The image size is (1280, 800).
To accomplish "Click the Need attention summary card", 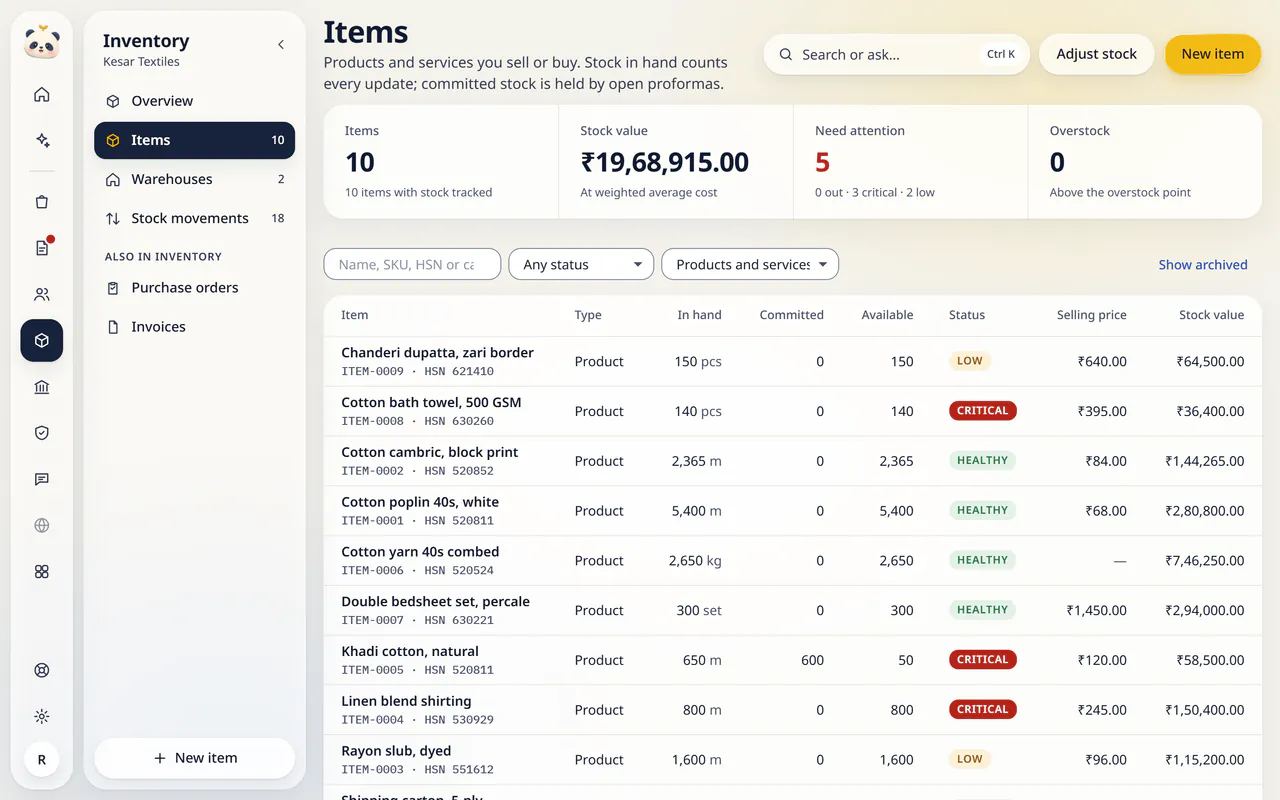I will pyautogui.click(x=910, y=162).
